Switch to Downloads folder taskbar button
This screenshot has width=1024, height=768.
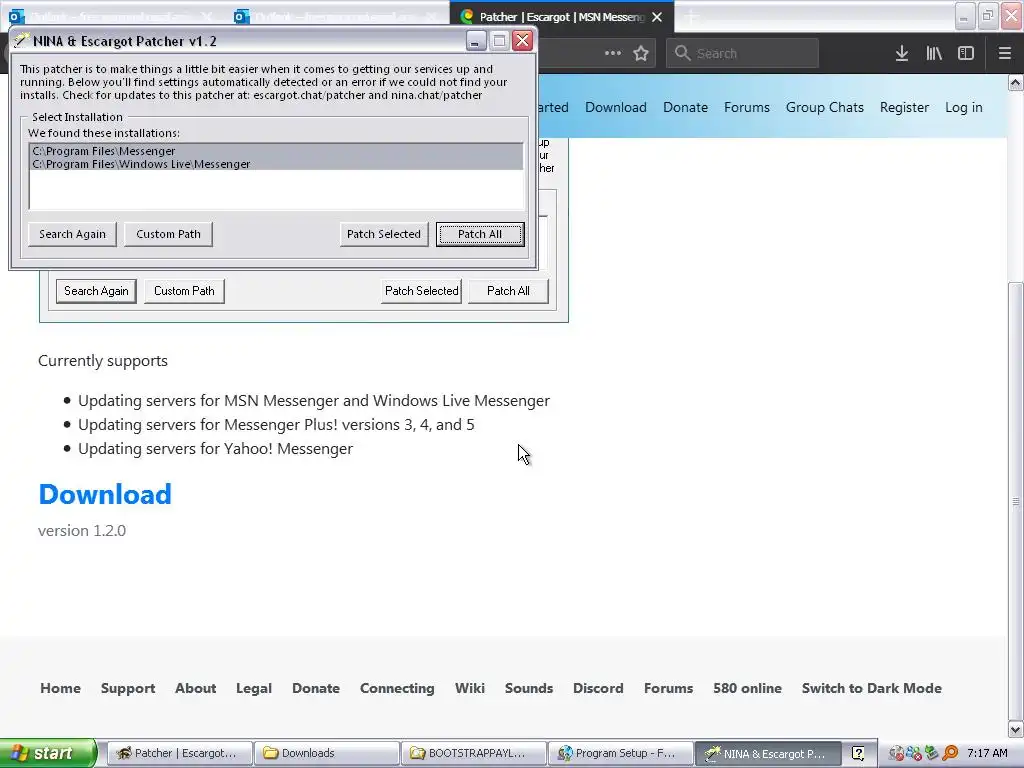327,753
